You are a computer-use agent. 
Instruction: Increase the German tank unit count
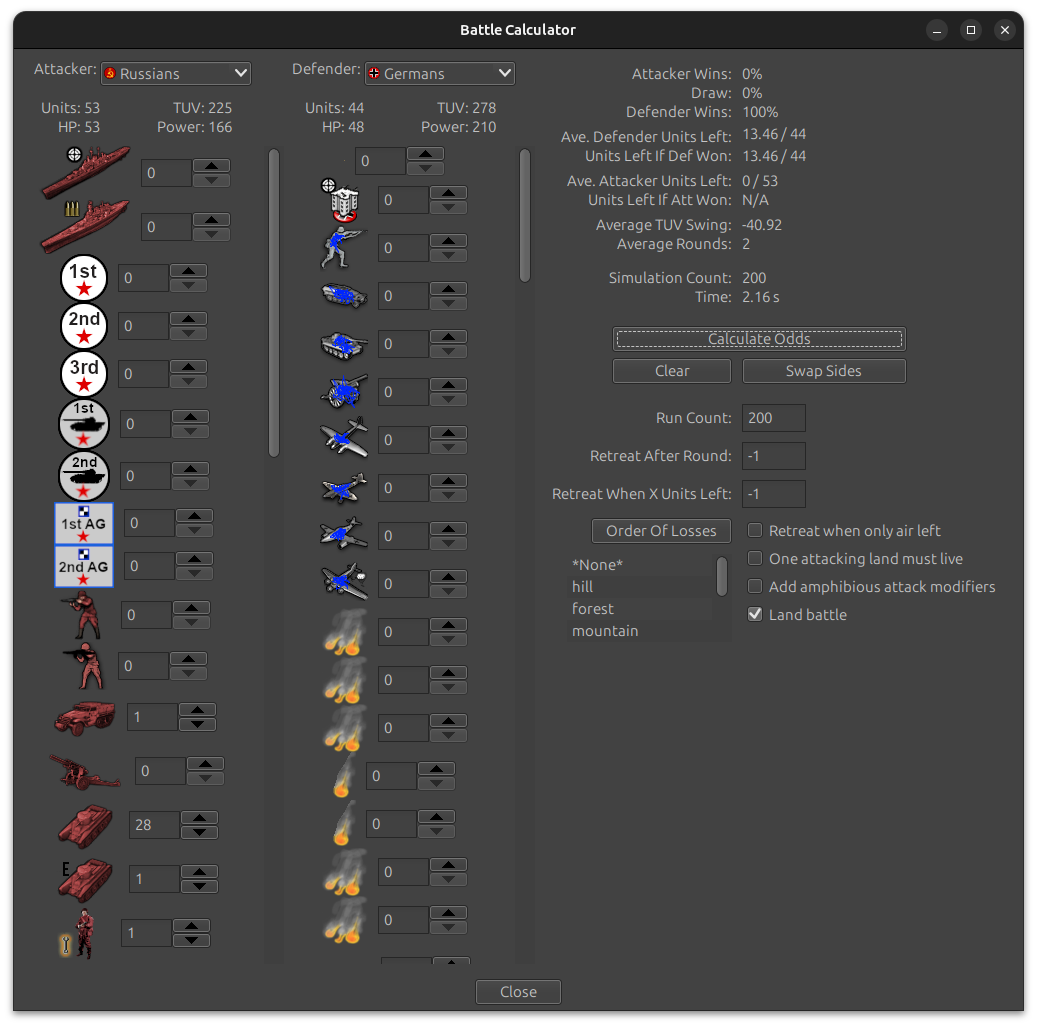[448, 337]
